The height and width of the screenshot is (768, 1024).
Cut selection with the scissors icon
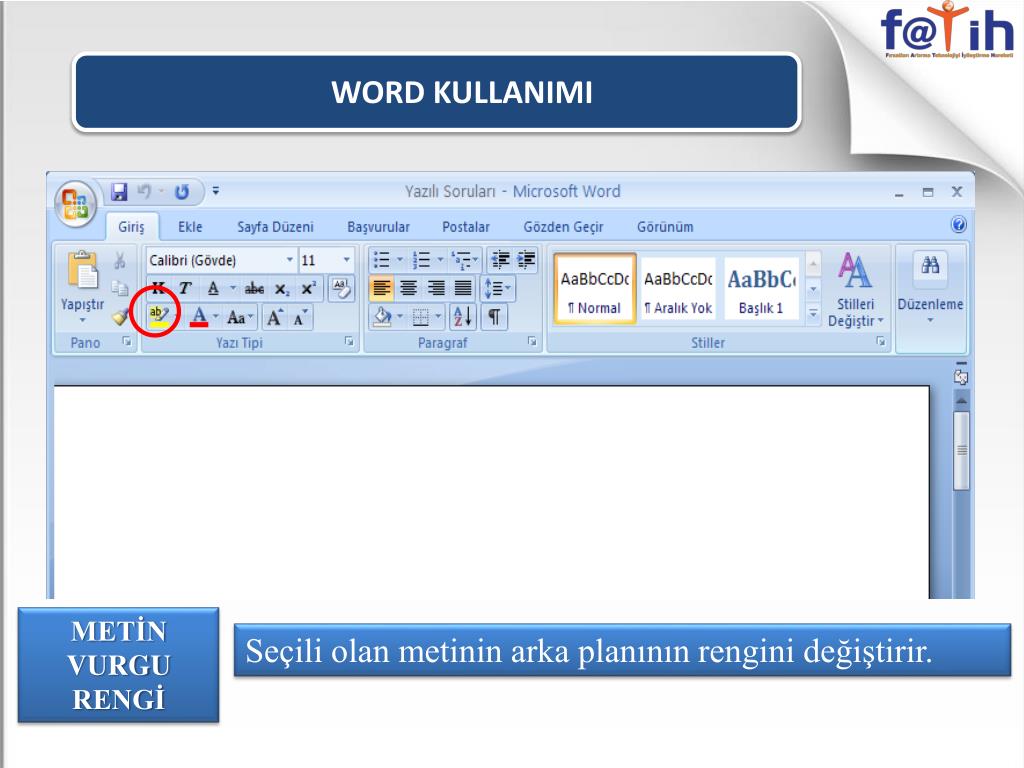click(120, 261)
